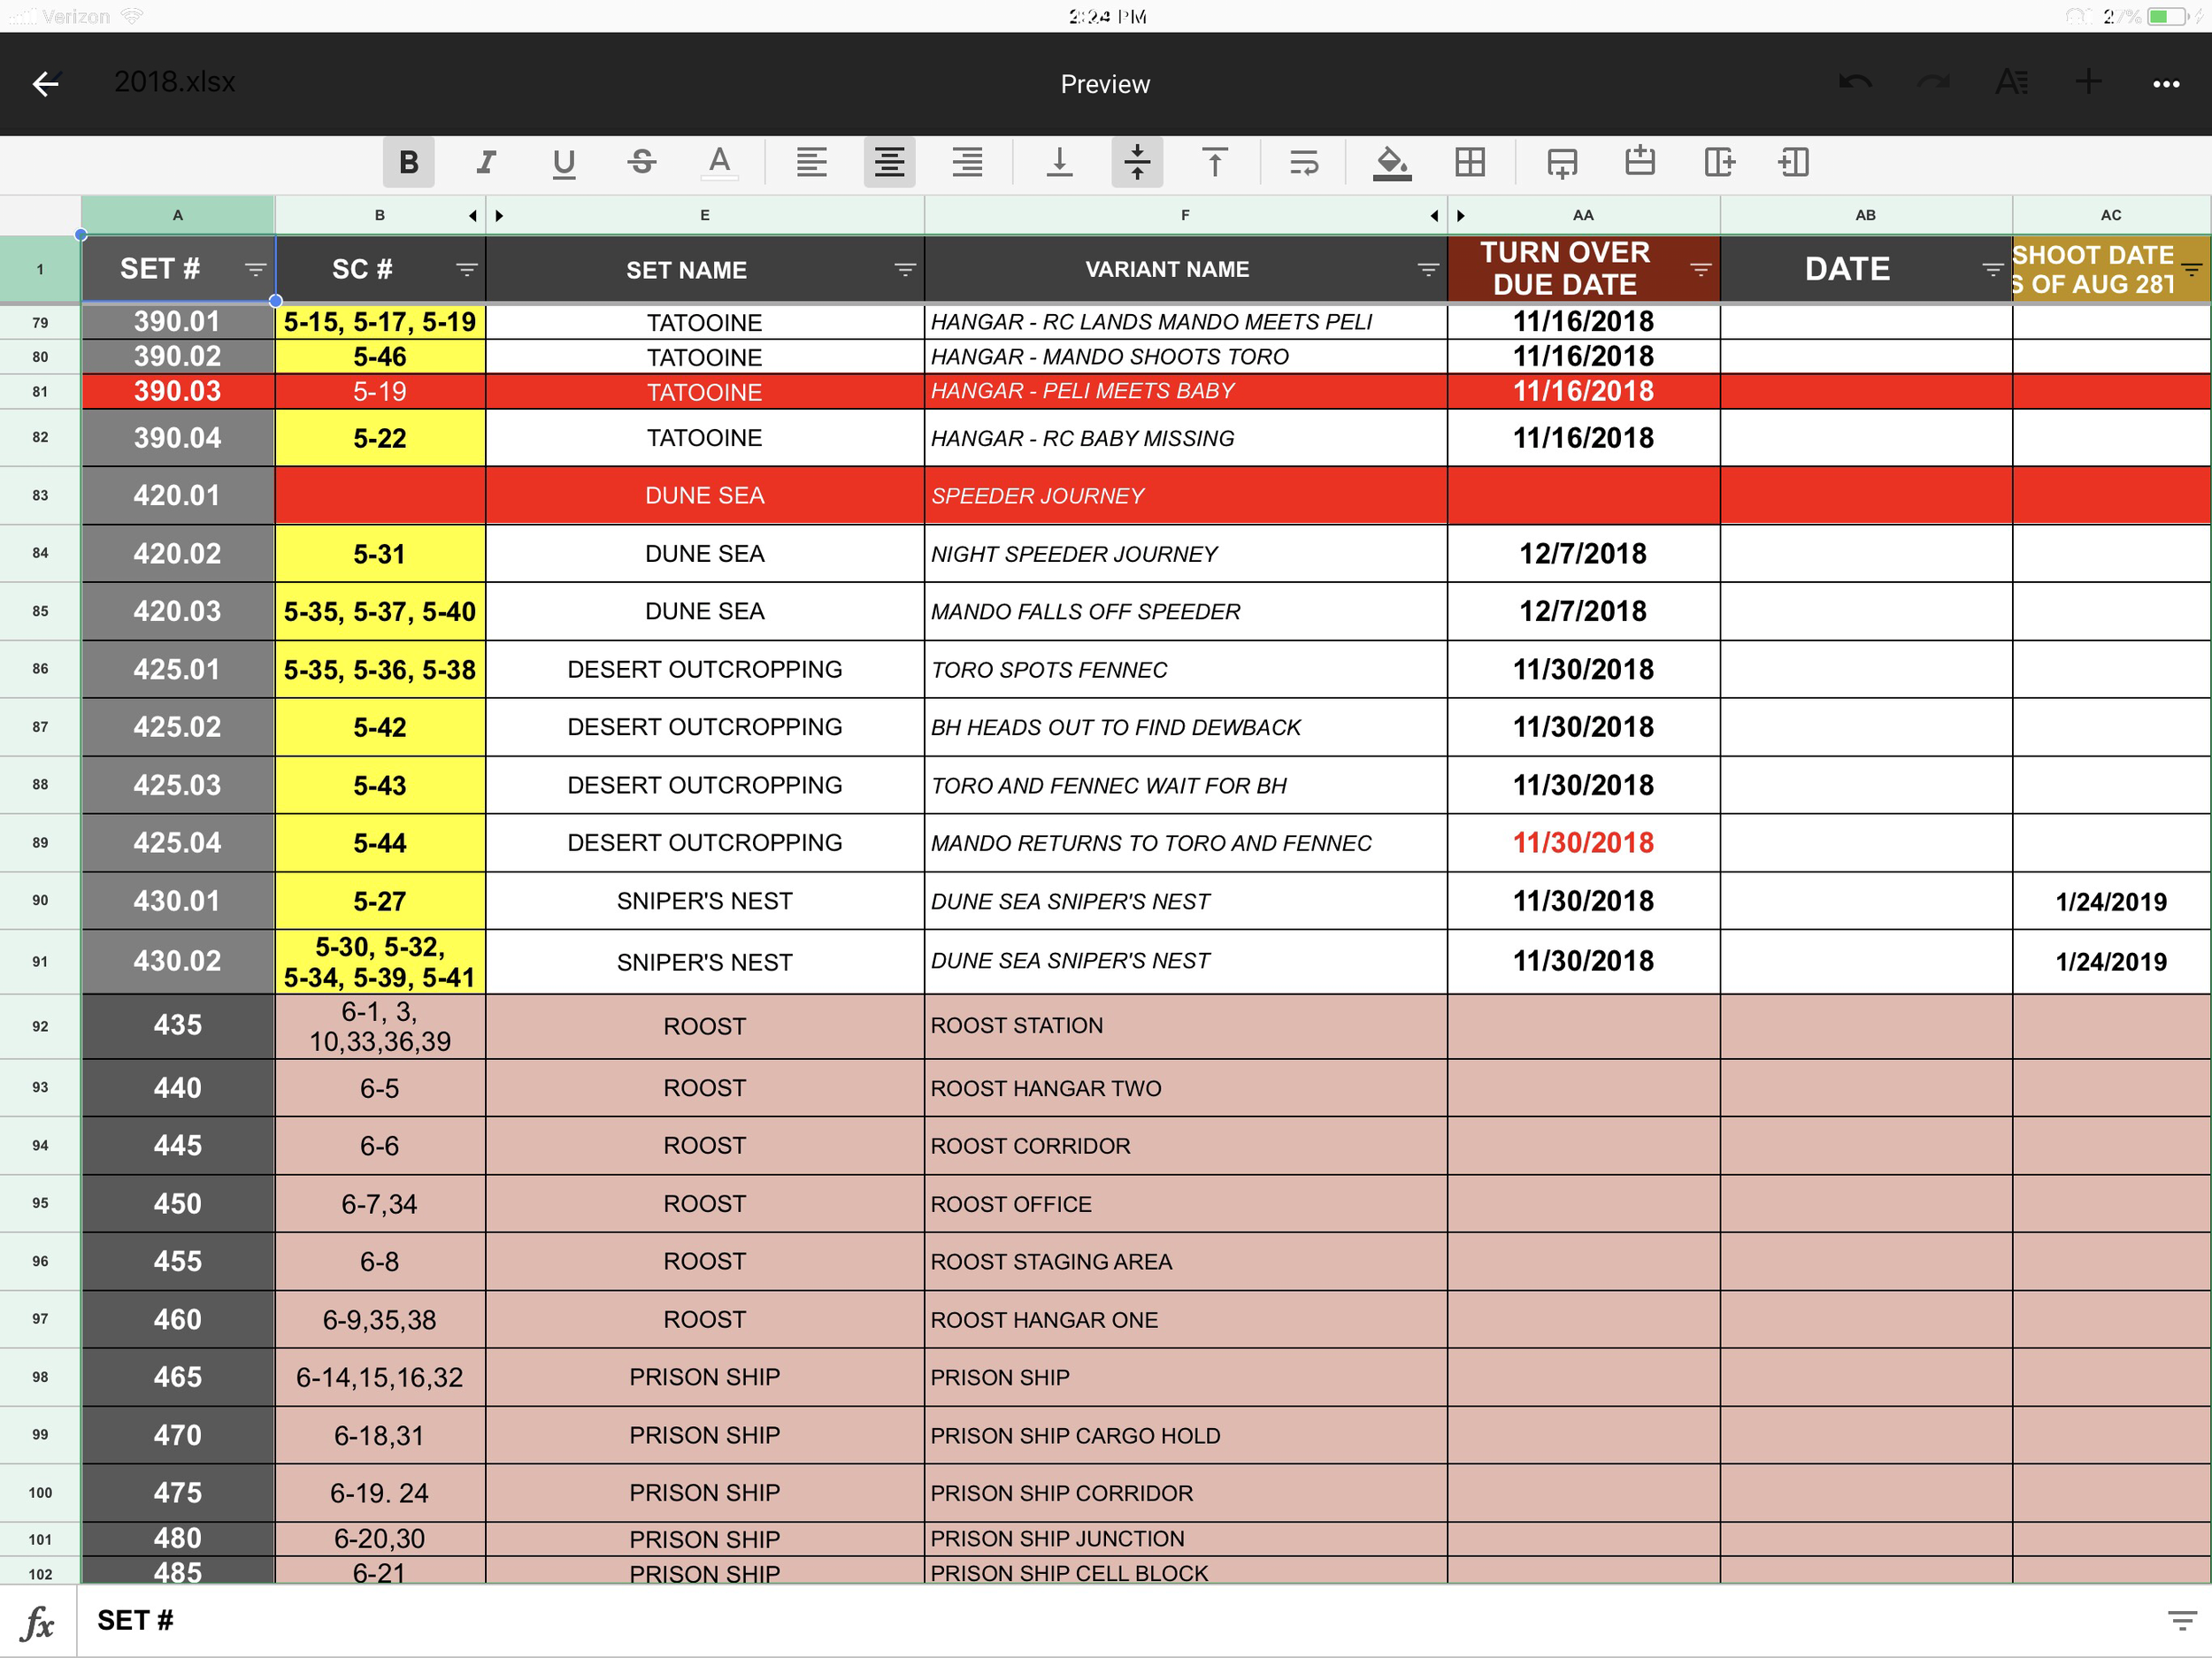Click the strikethrough formatting icon
2212x1658 pixels.
pos(642,162)
